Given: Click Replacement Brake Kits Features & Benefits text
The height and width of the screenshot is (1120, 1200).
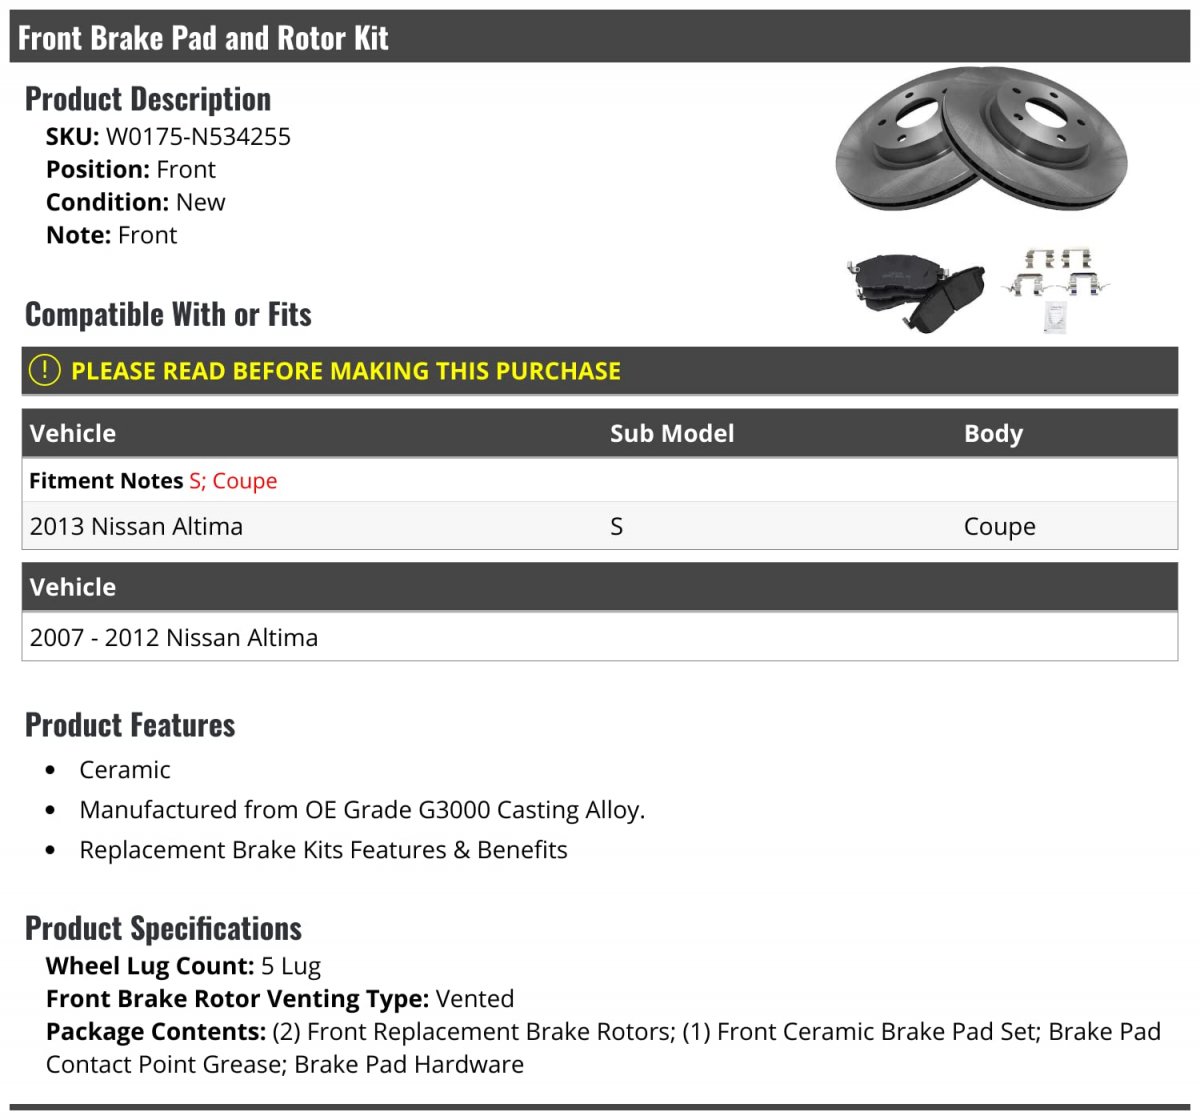Looking at the screenshot, I should (x=323, y=850).
